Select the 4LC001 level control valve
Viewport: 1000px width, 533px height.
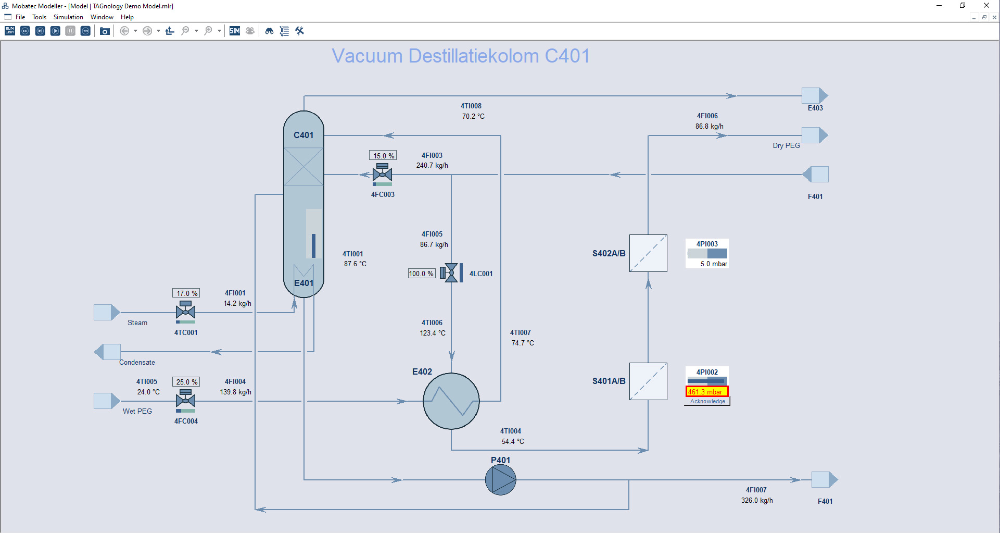click(452, 273)
